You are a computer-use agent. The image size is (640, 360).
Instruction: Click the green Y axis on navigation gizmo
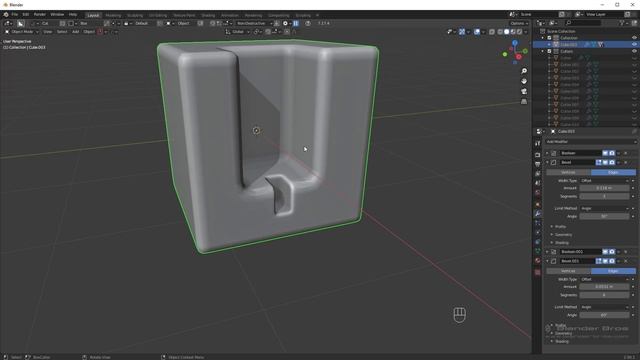(x=505, y=54)
